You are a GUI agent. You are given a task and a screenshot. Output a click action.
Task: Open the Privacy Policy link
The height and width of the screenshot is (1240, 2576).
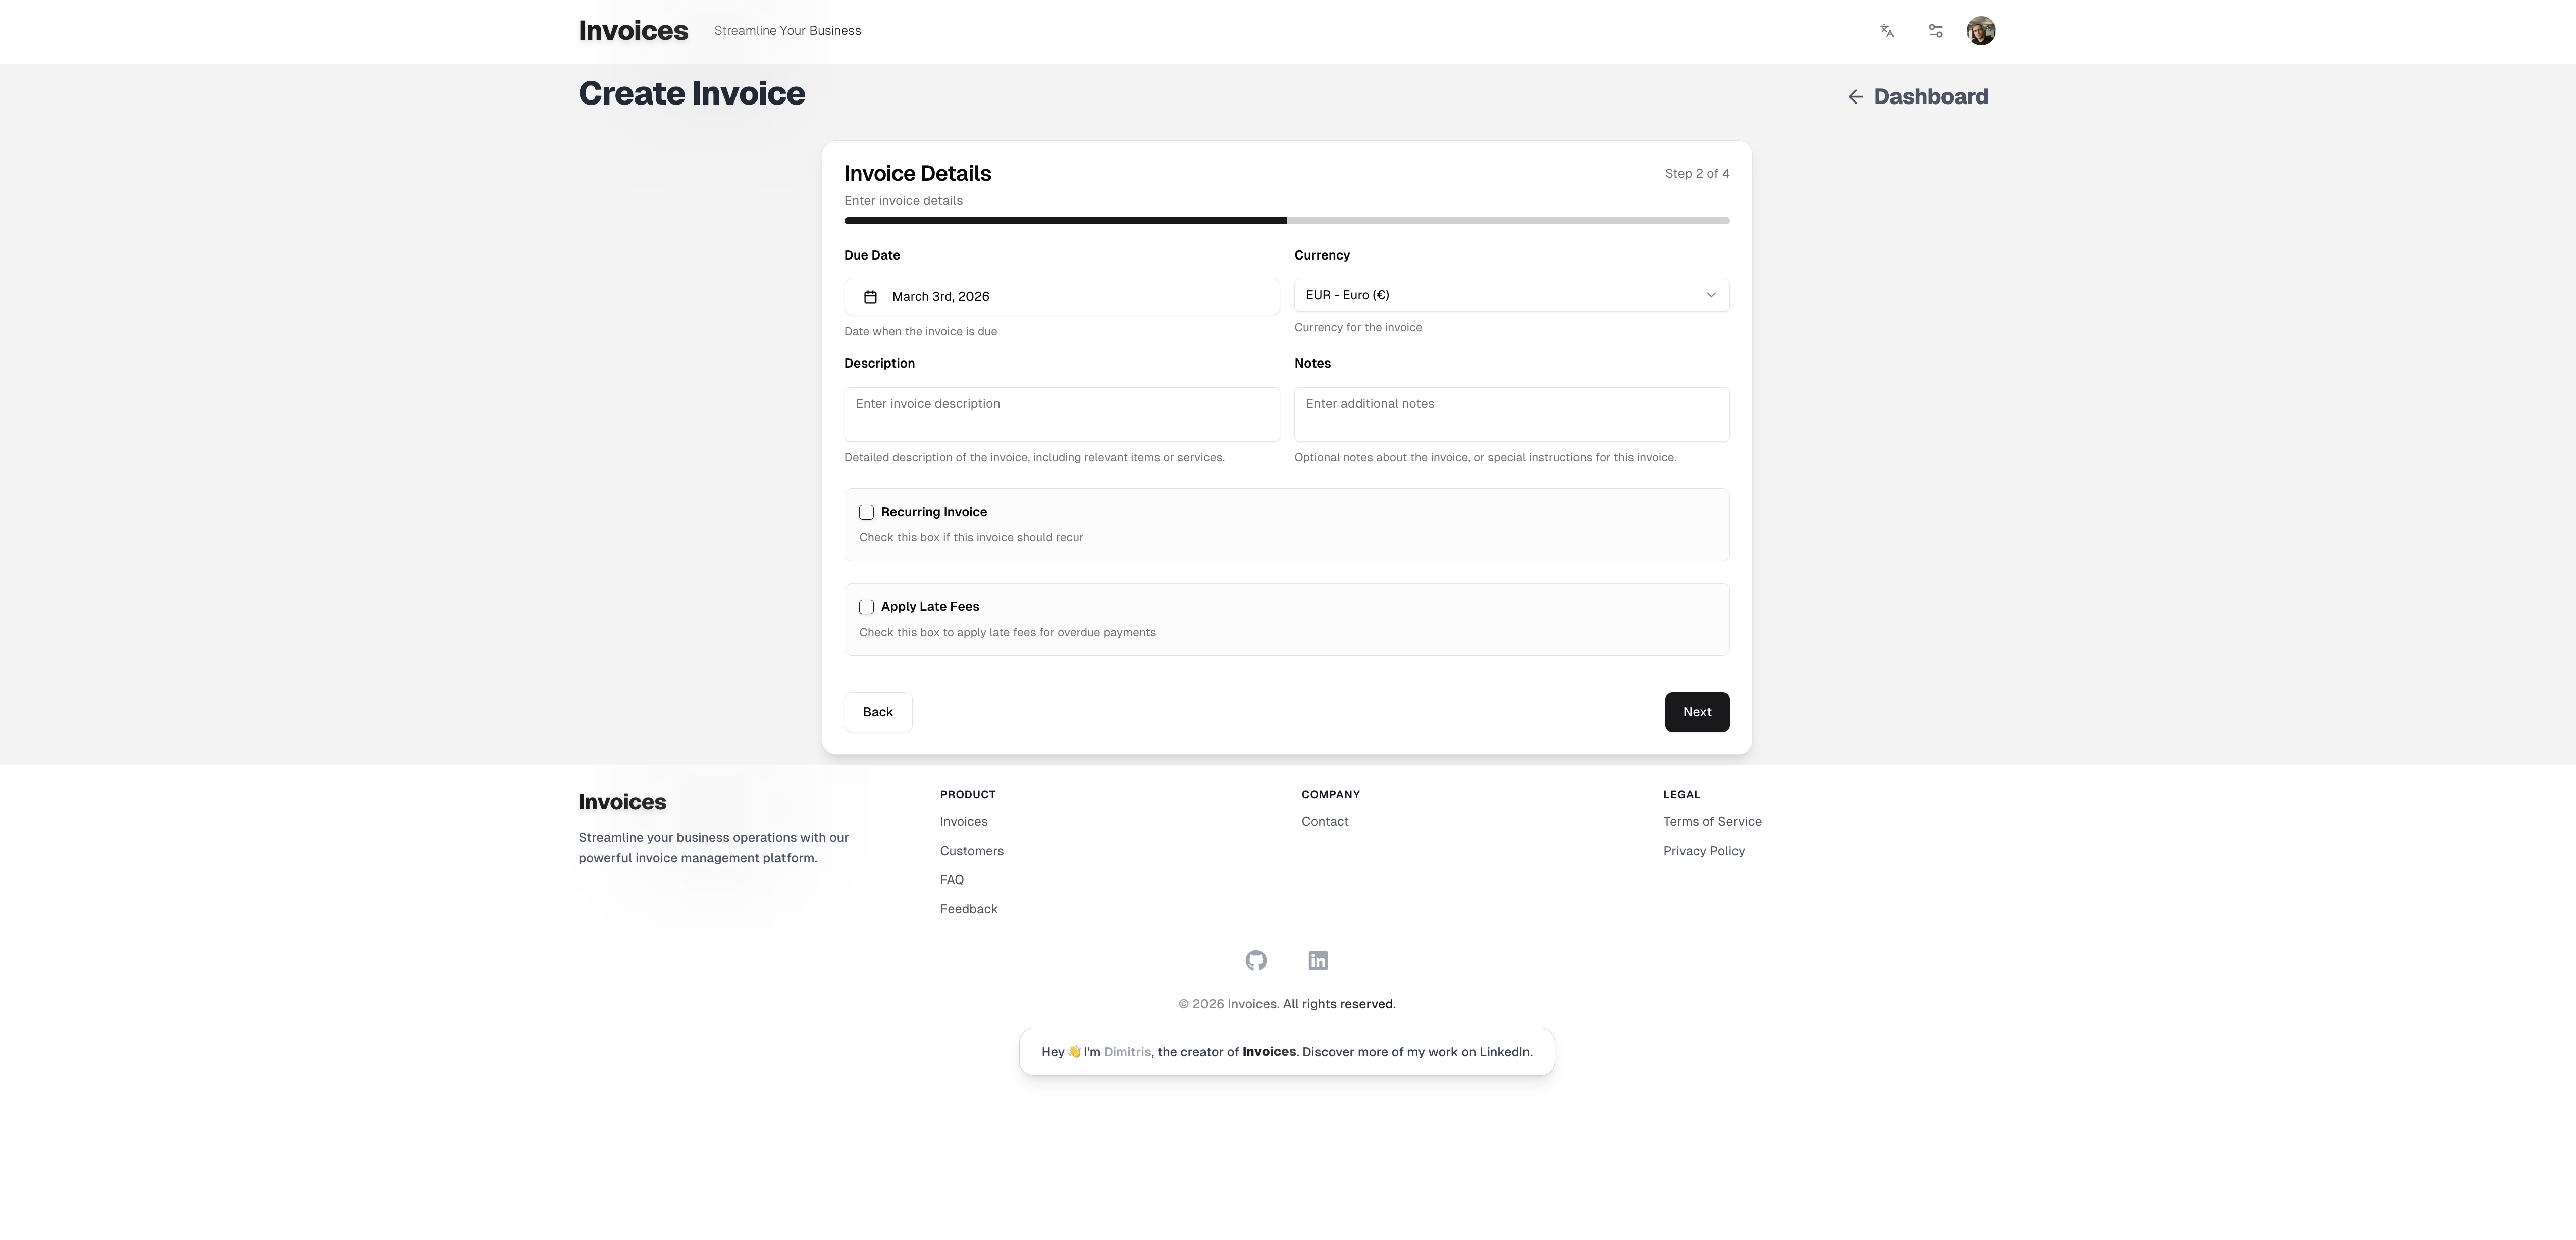click(1704, 850)
